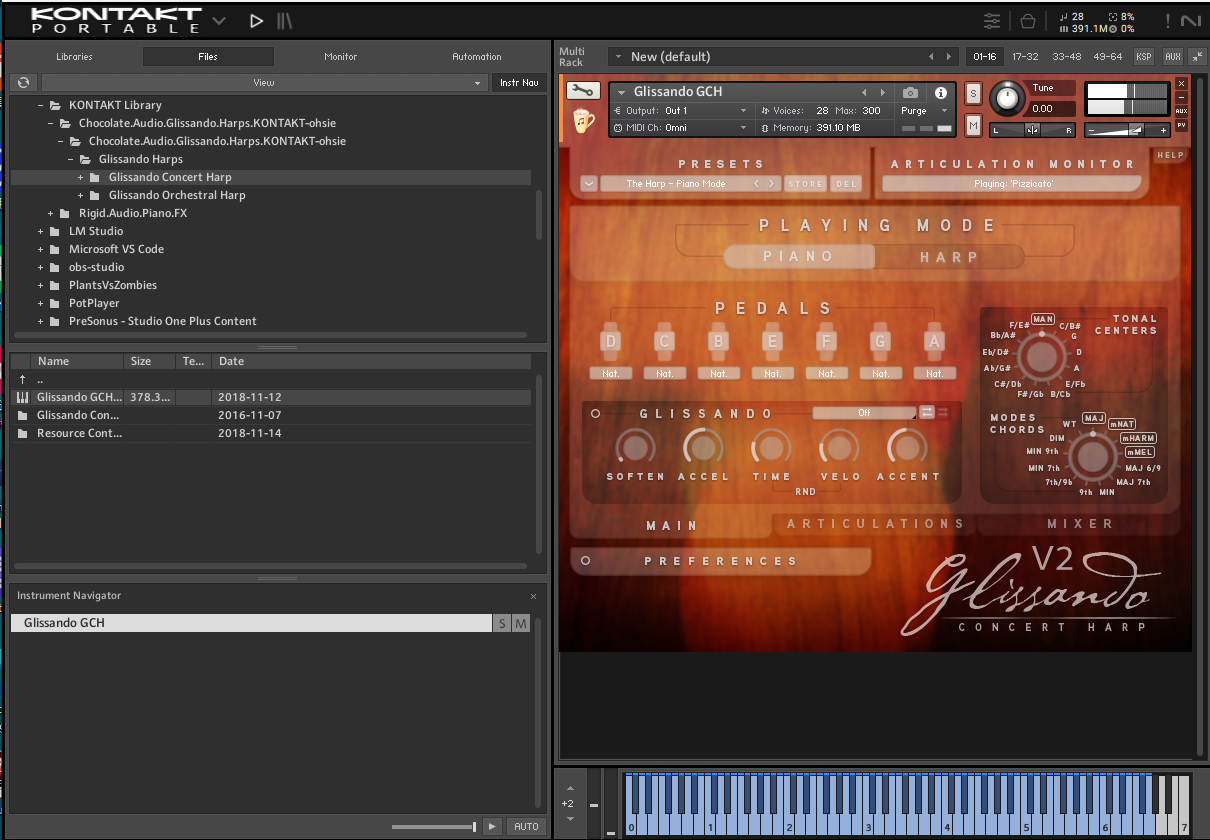Screen dimensions: 1210x840
Task: Open the instrument info icon
Action: point(940,92)
